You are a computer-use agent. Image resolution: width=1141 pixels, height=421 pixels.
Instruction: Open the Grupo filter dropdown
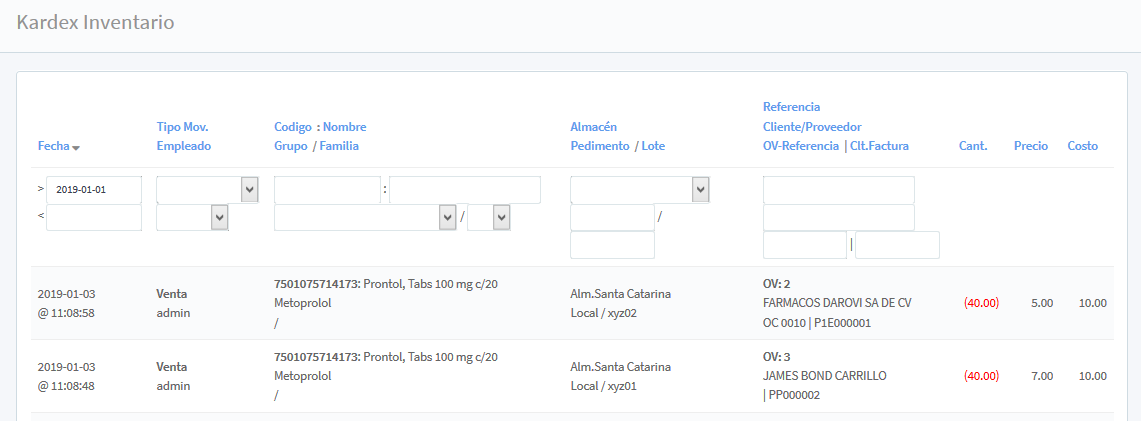[365, 217]
